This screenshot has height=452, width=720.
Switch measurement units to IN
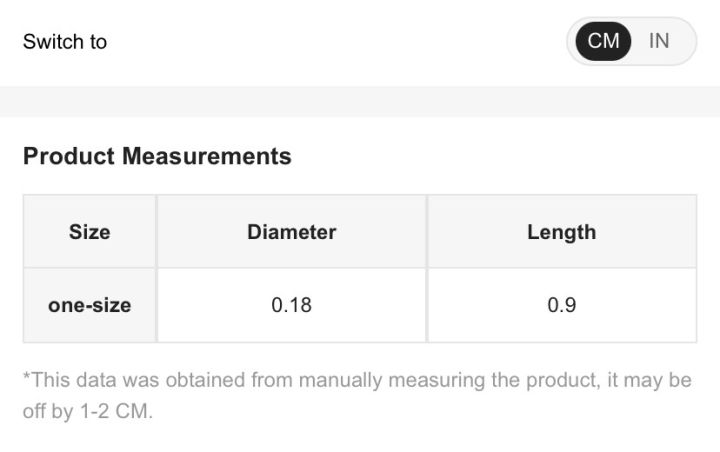659,41
